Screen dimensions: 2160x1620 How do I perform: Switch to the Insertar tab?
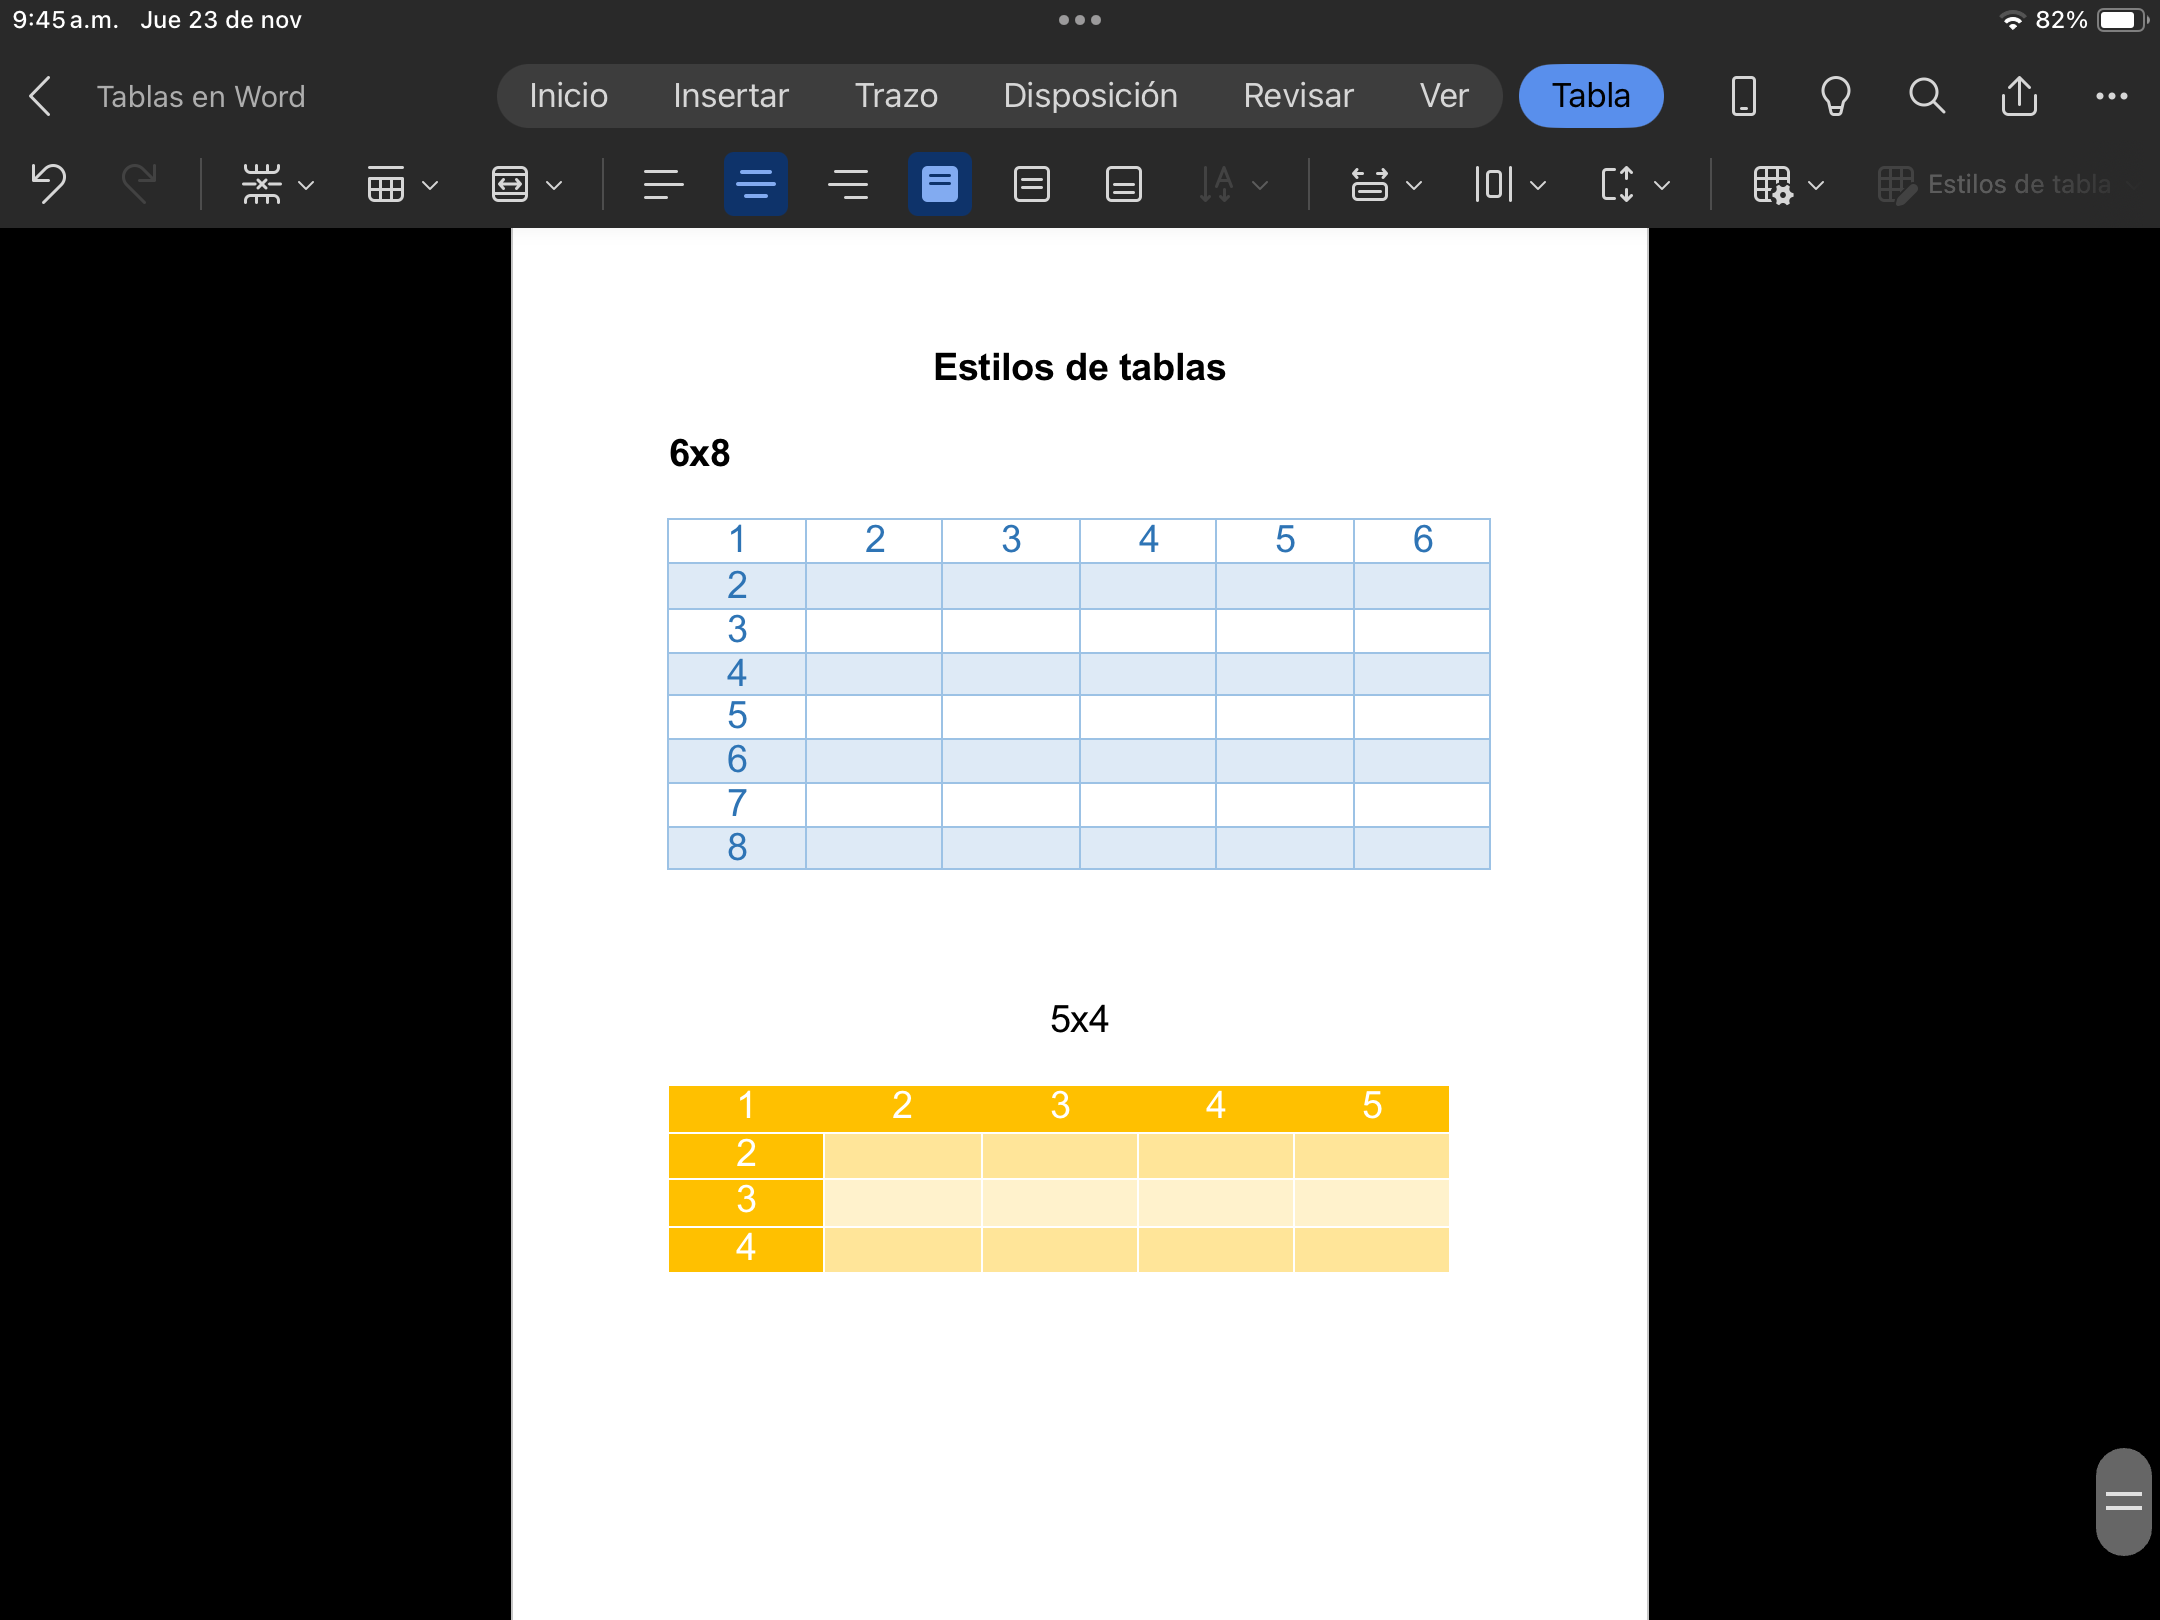[x=731, y=96]
